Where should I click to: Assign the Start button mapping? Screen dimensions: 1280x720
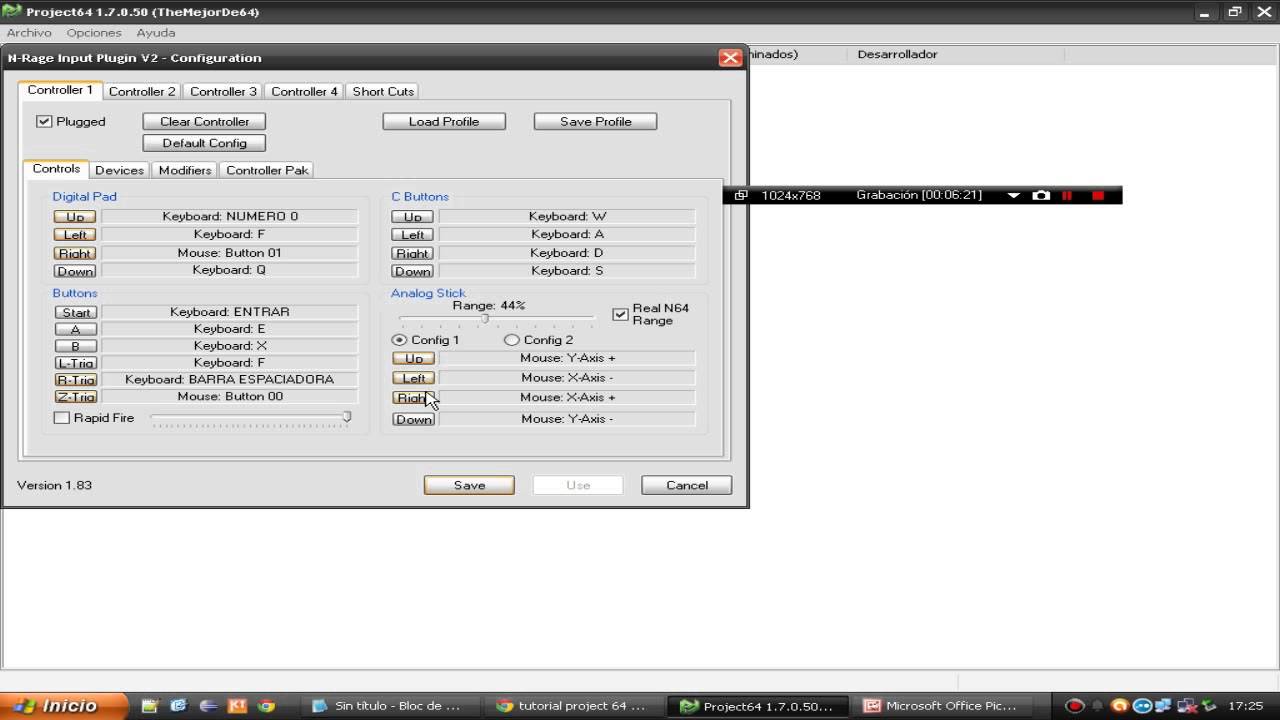point(76,312)
